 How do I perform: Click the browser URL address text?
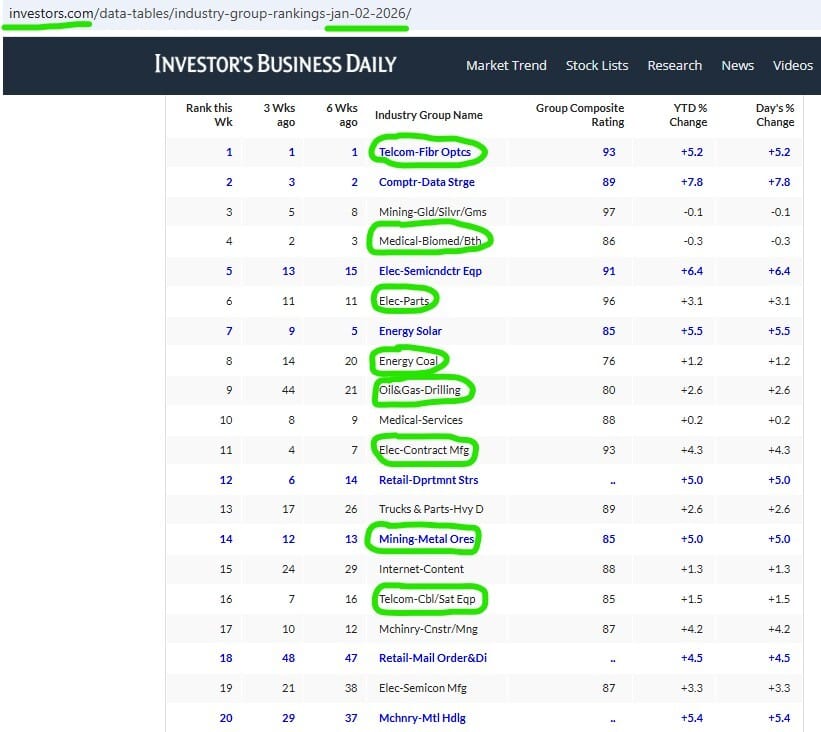click(x=210, y=13)
